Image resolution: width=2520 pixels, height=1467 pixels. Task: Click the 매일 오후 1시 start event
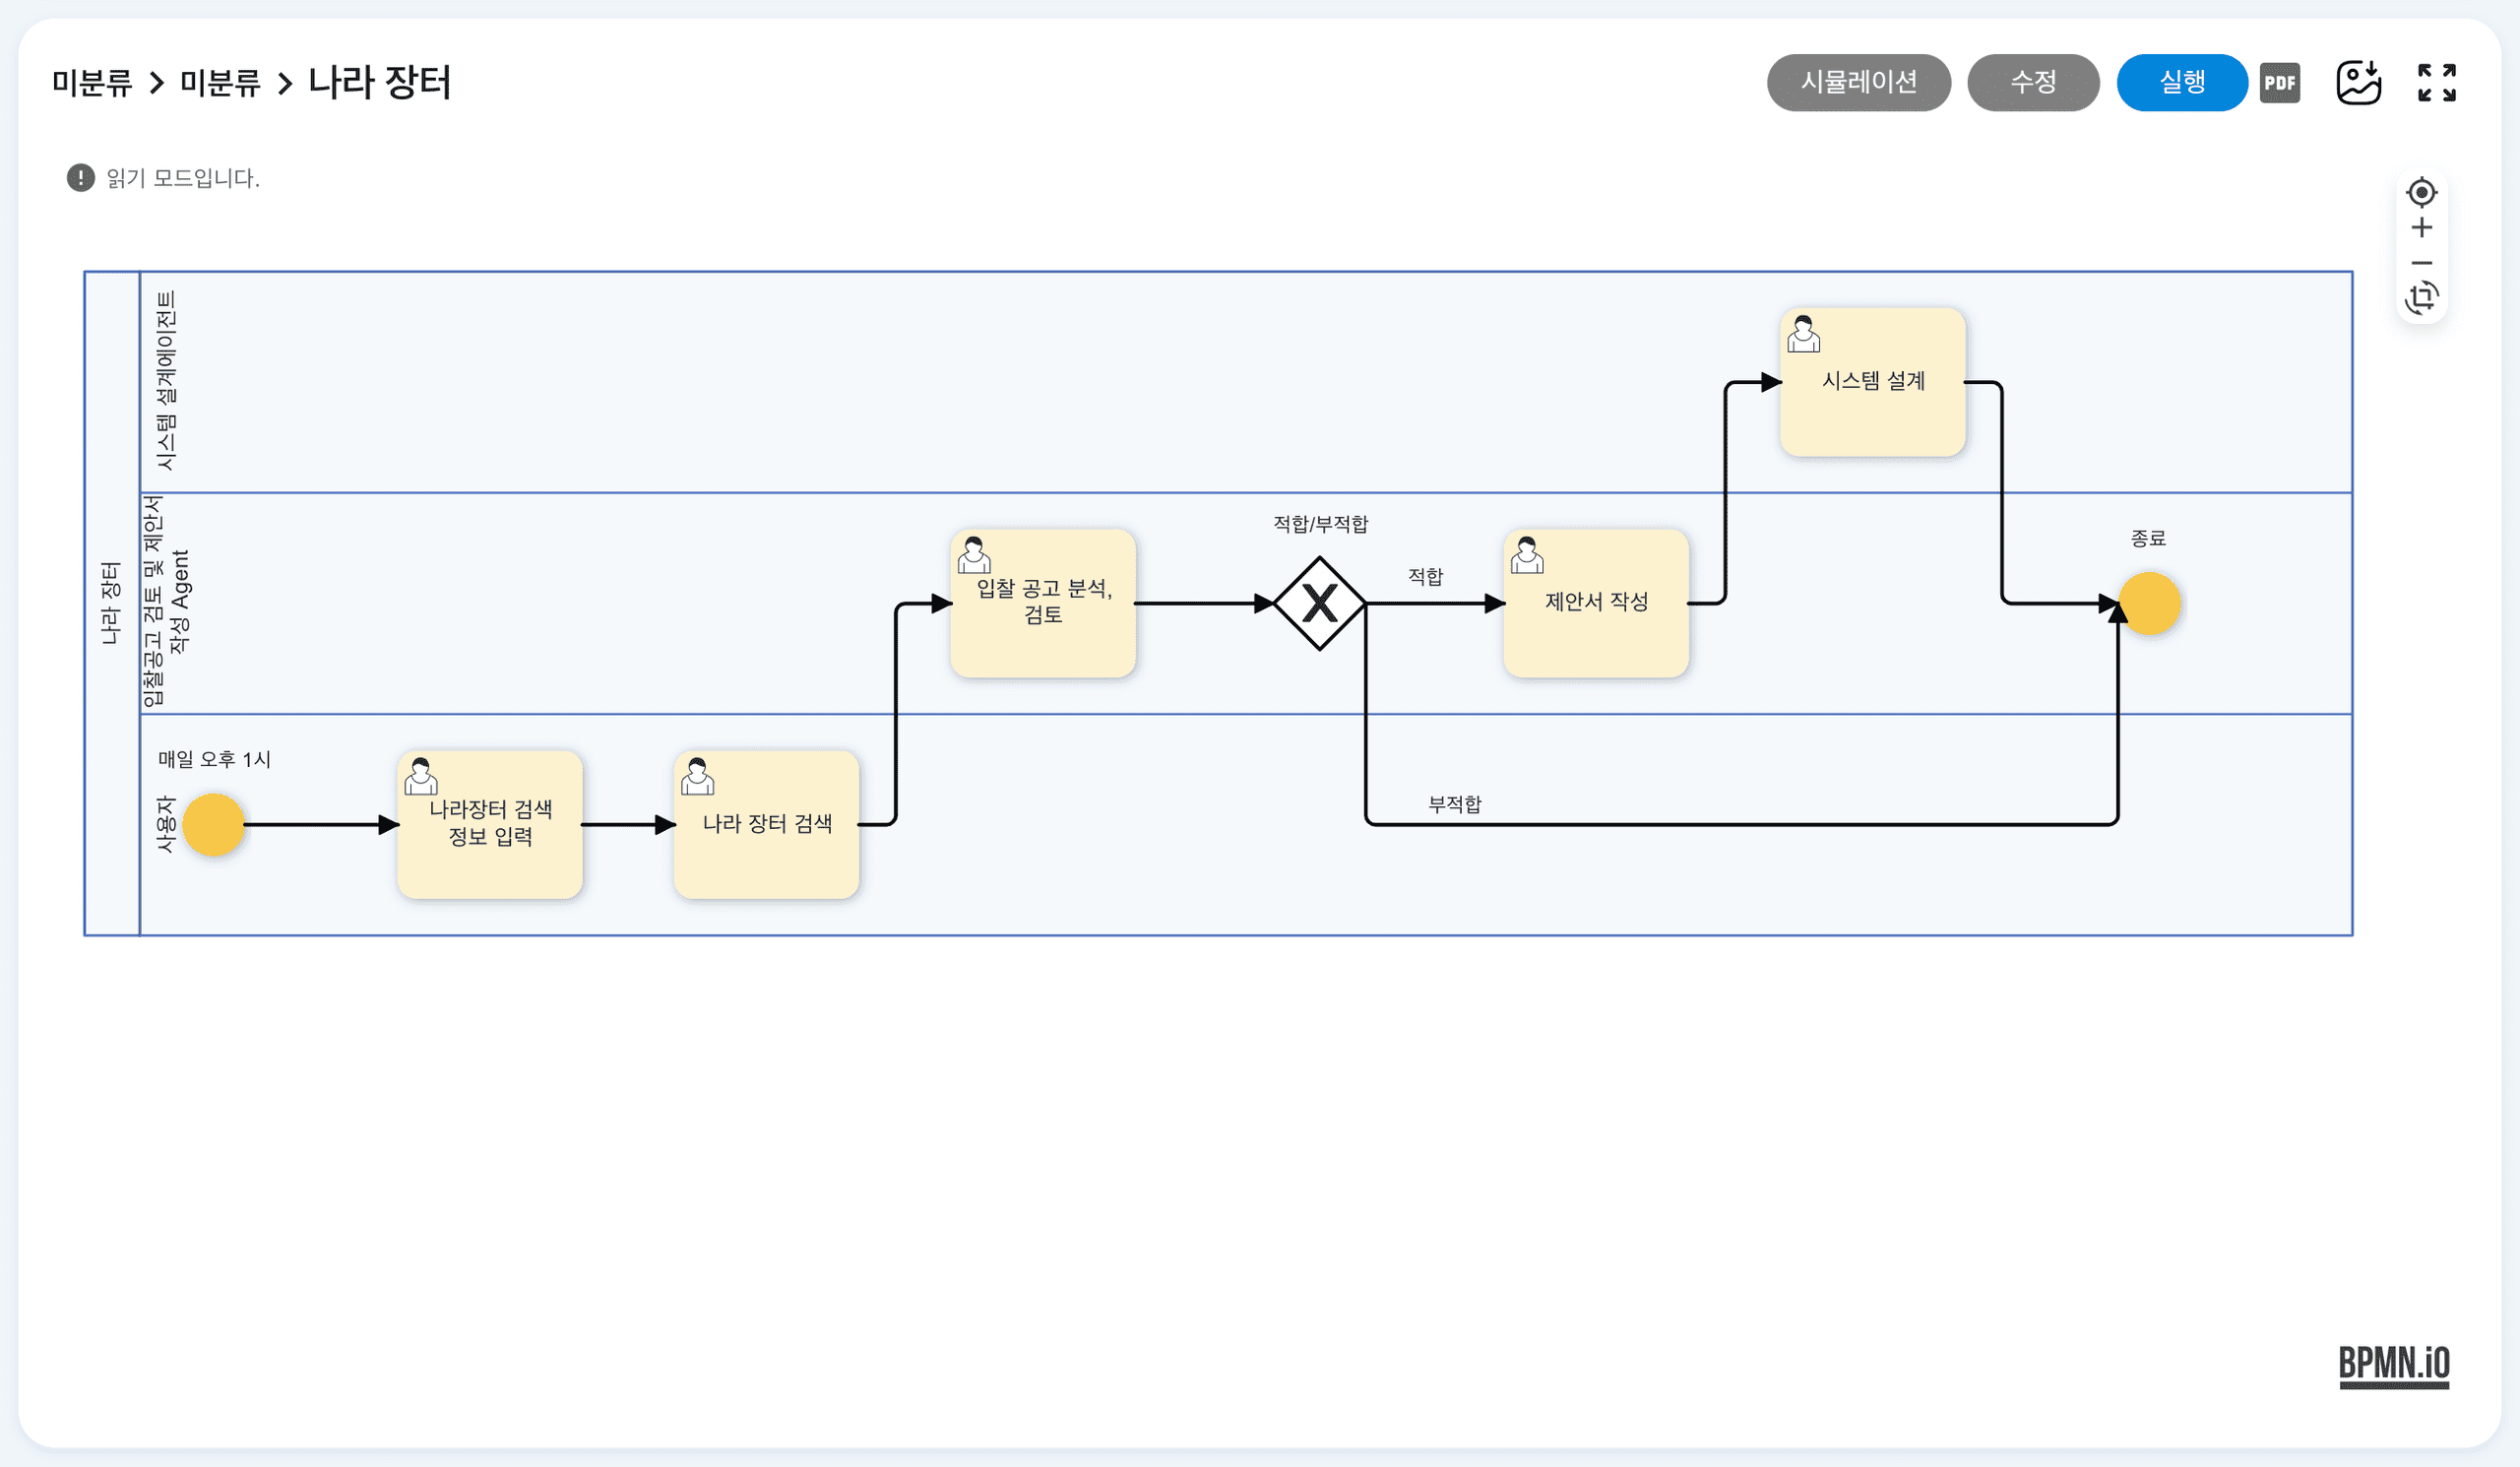coord(213,825)
